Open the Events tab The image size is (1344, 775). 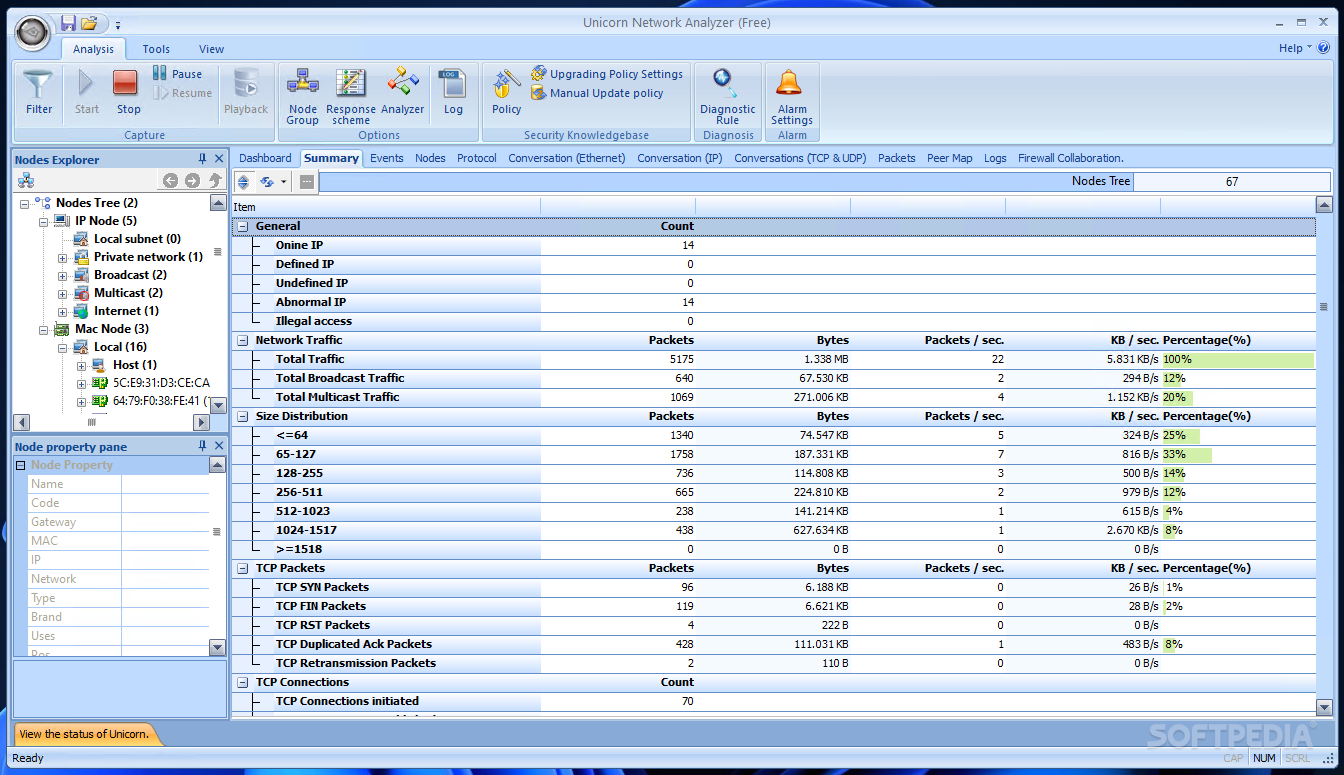387,158
